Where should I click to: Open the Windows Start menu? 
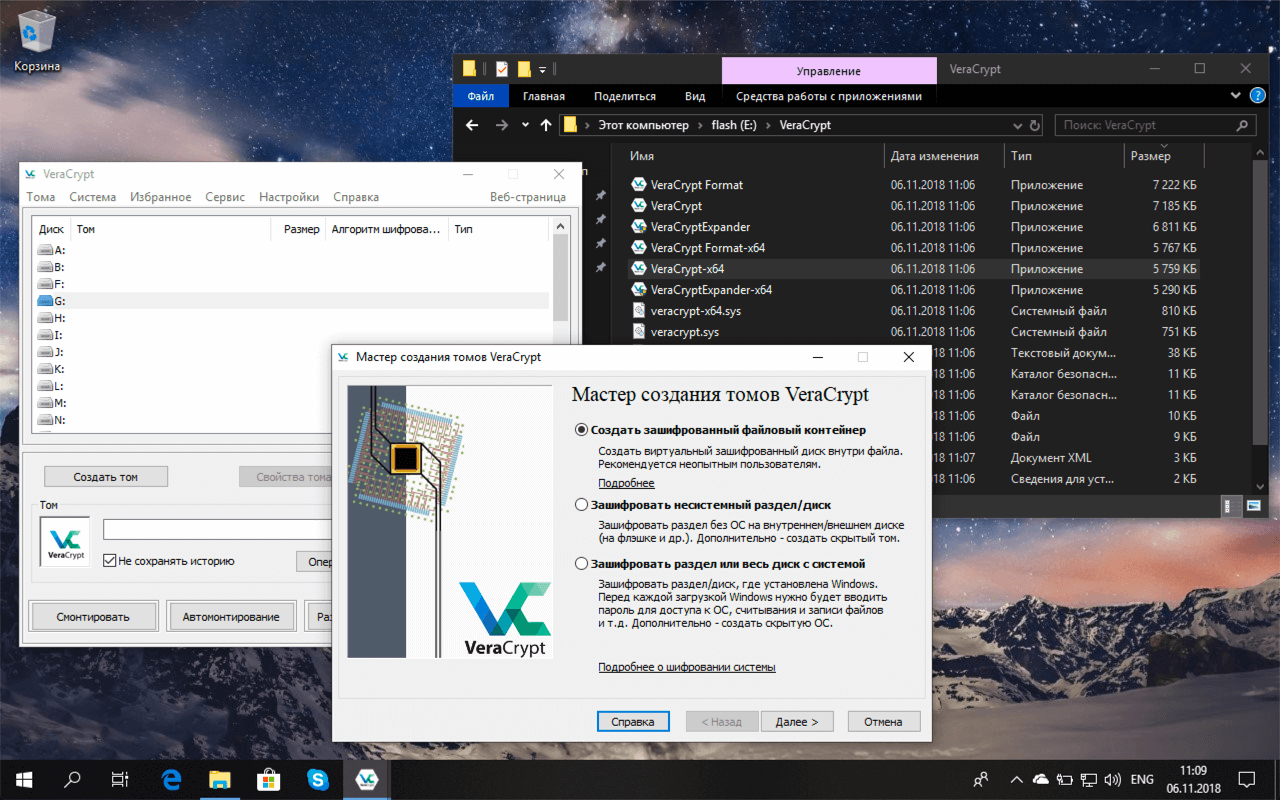pos(24,779)
